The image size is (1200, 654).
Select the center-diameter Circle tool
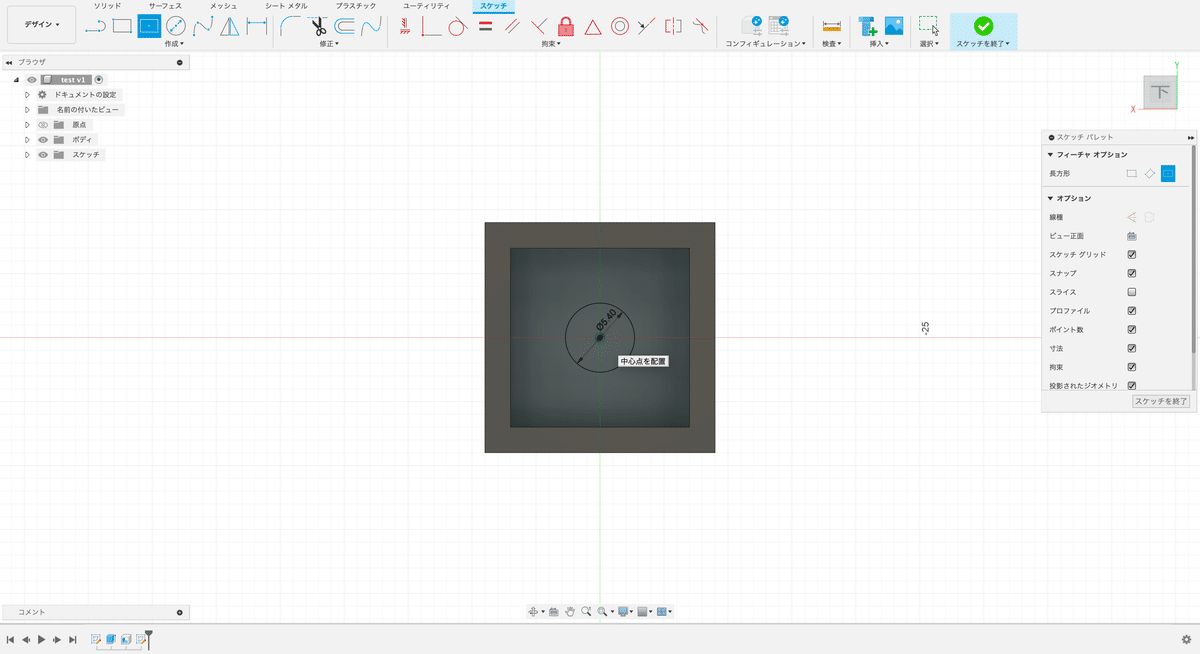(x=176, y=26)
